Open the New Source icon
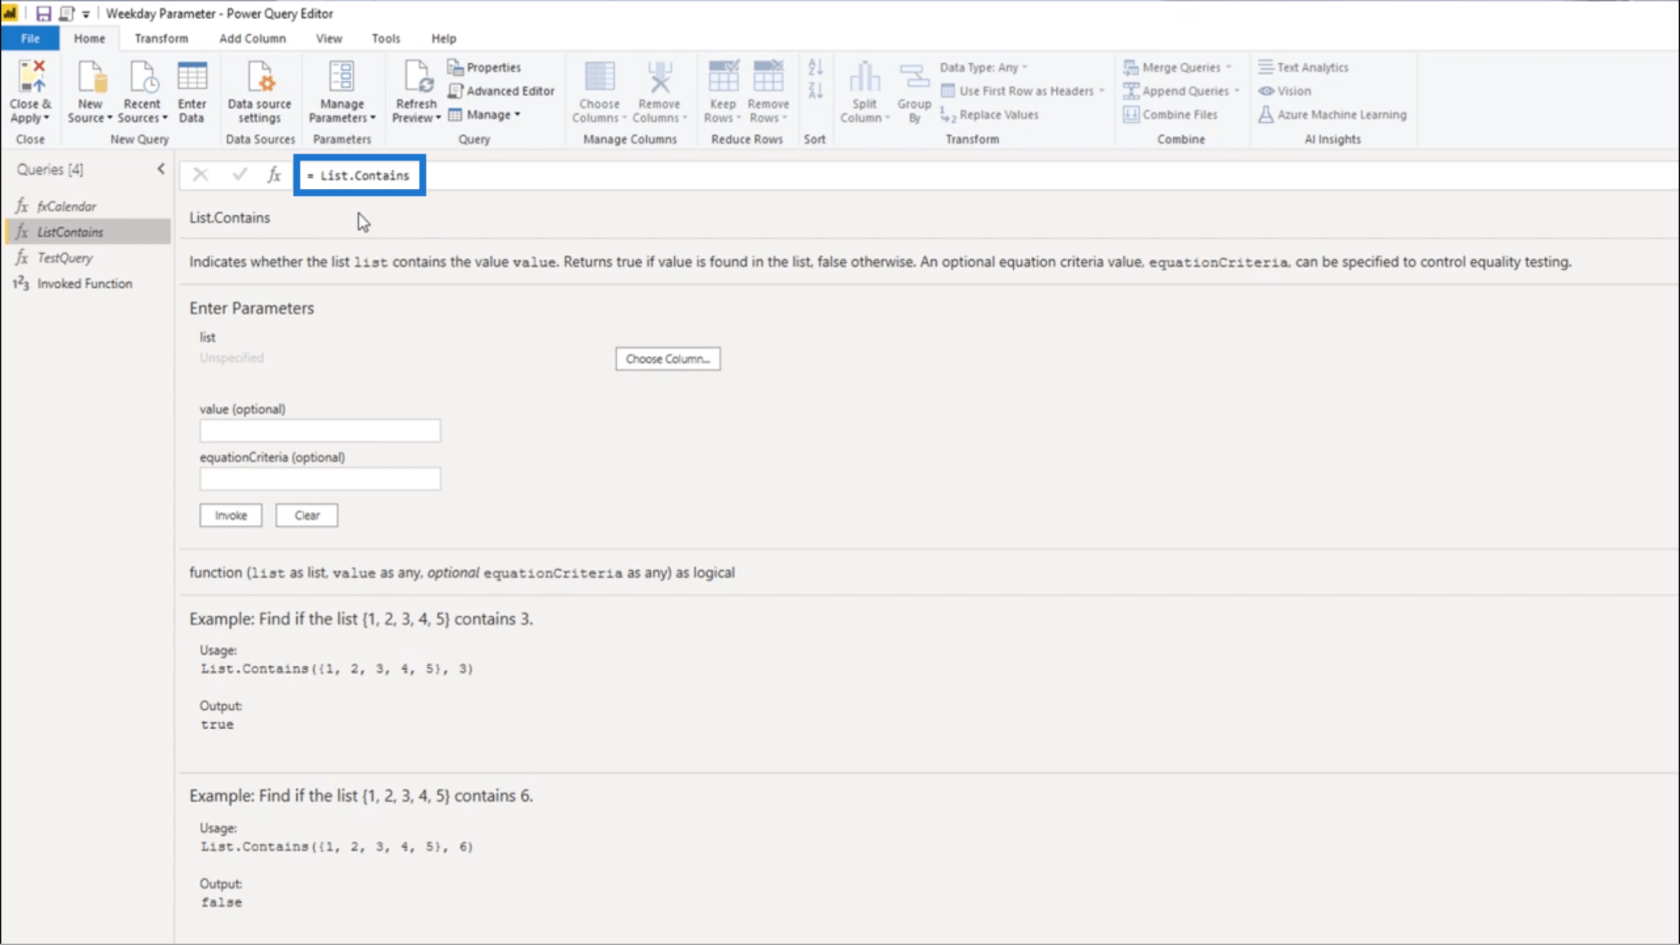 (90, 77)
